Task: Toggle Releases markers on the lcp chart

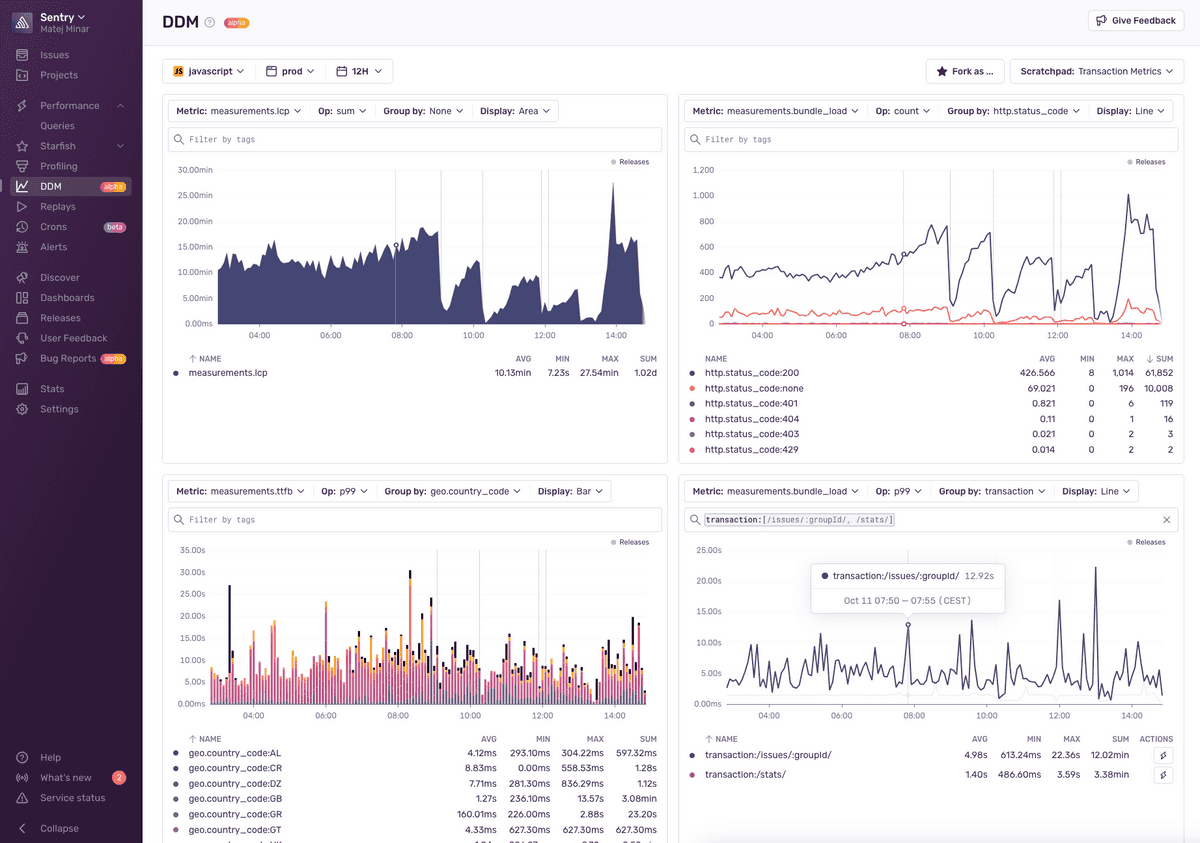Action: coord(630,162)
